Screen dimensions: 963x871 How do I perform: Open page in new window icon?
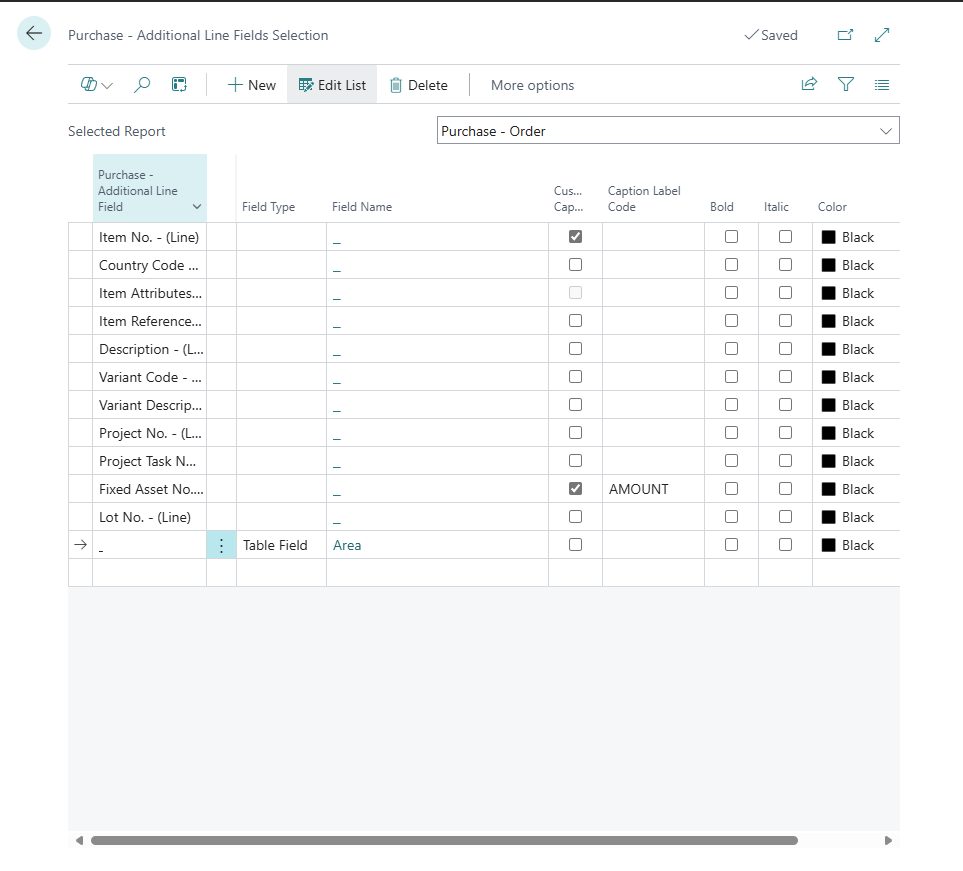(x=845, y=35)
